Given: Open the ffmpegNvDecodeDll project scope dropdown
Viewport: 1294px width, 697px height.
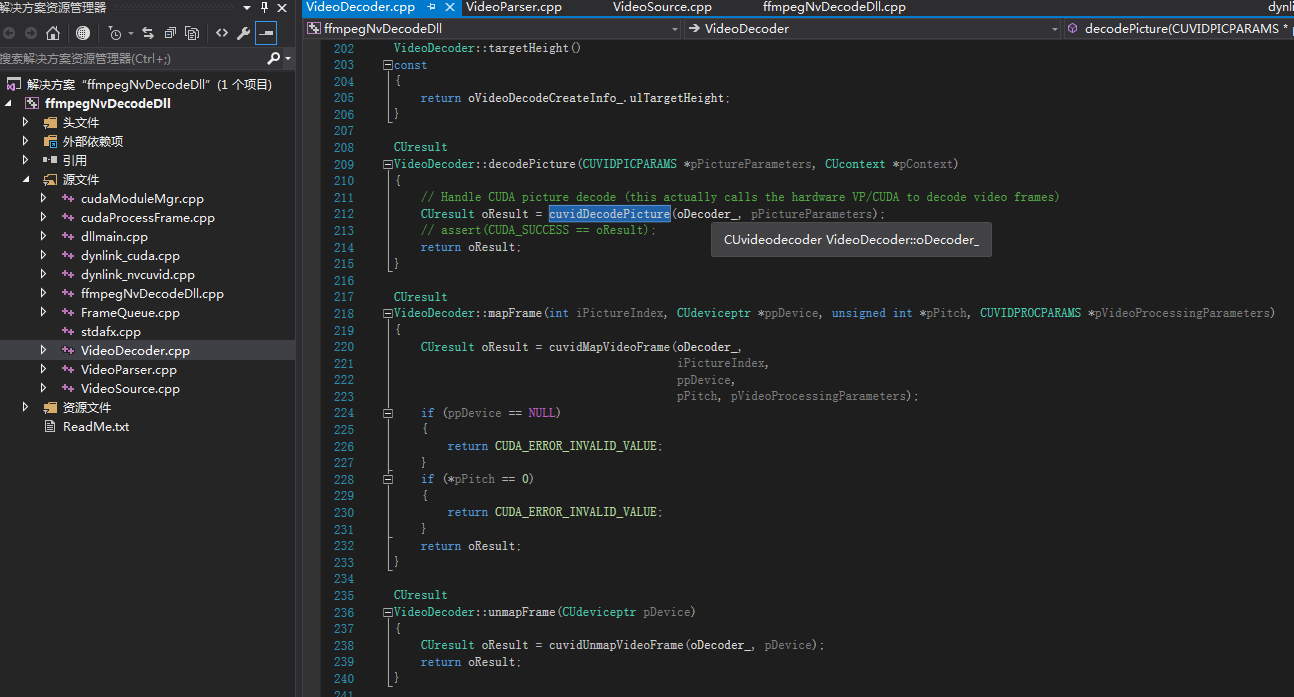Looking at the screenshot, I should point(674,29).
